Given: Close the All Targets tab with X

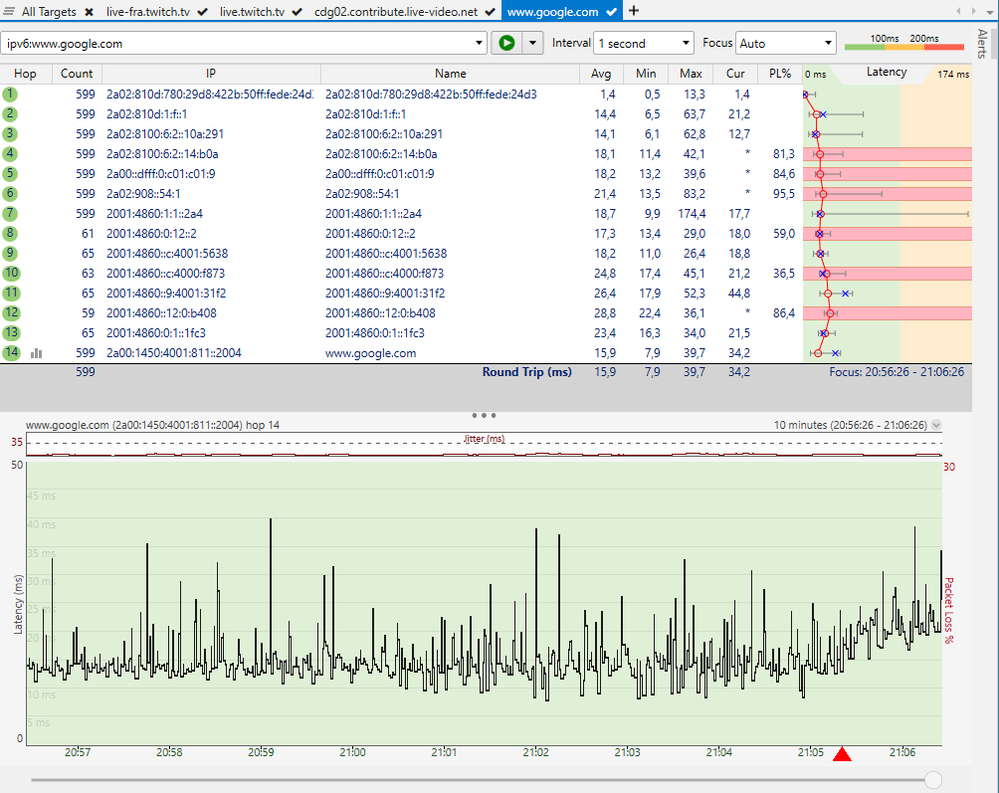Looking at the screenshot, I should (89, 11).
